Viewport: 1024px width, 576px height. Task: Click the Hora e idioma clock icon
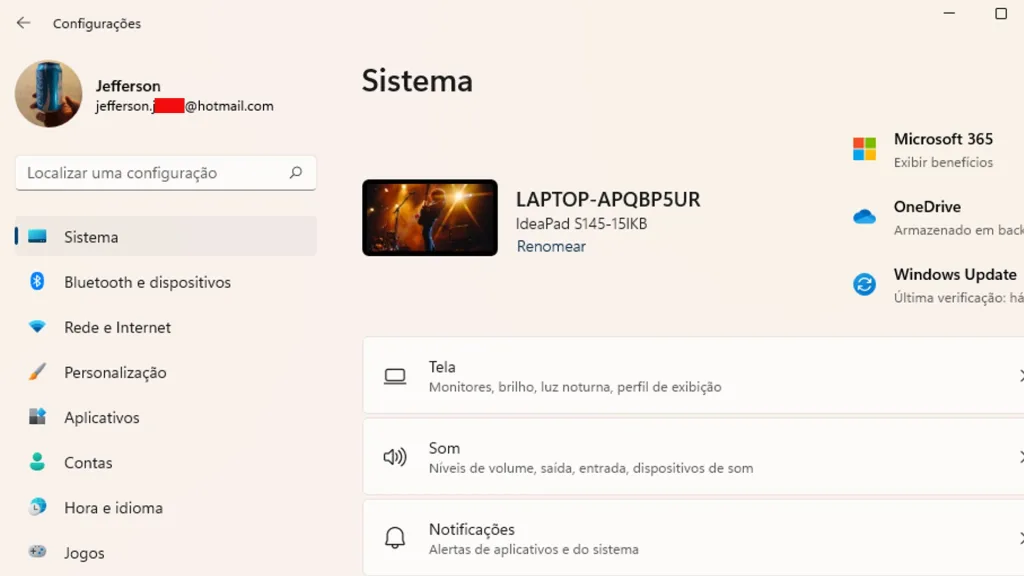[37, 507]
